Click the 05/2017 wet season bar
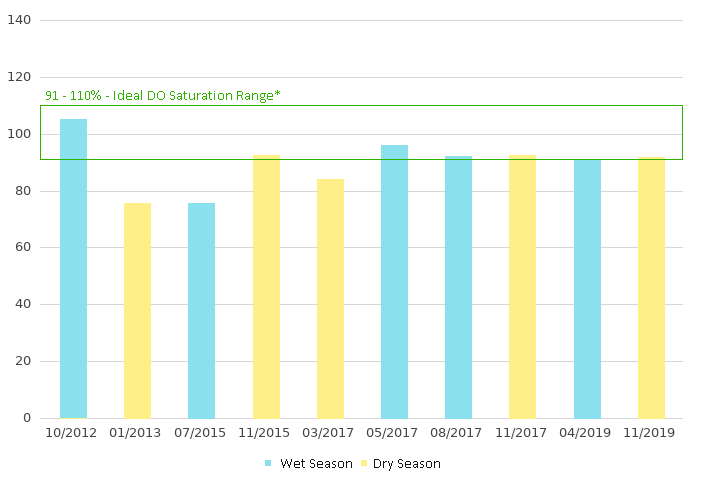This screenshot has height=498, width=702. coord(394,281)
